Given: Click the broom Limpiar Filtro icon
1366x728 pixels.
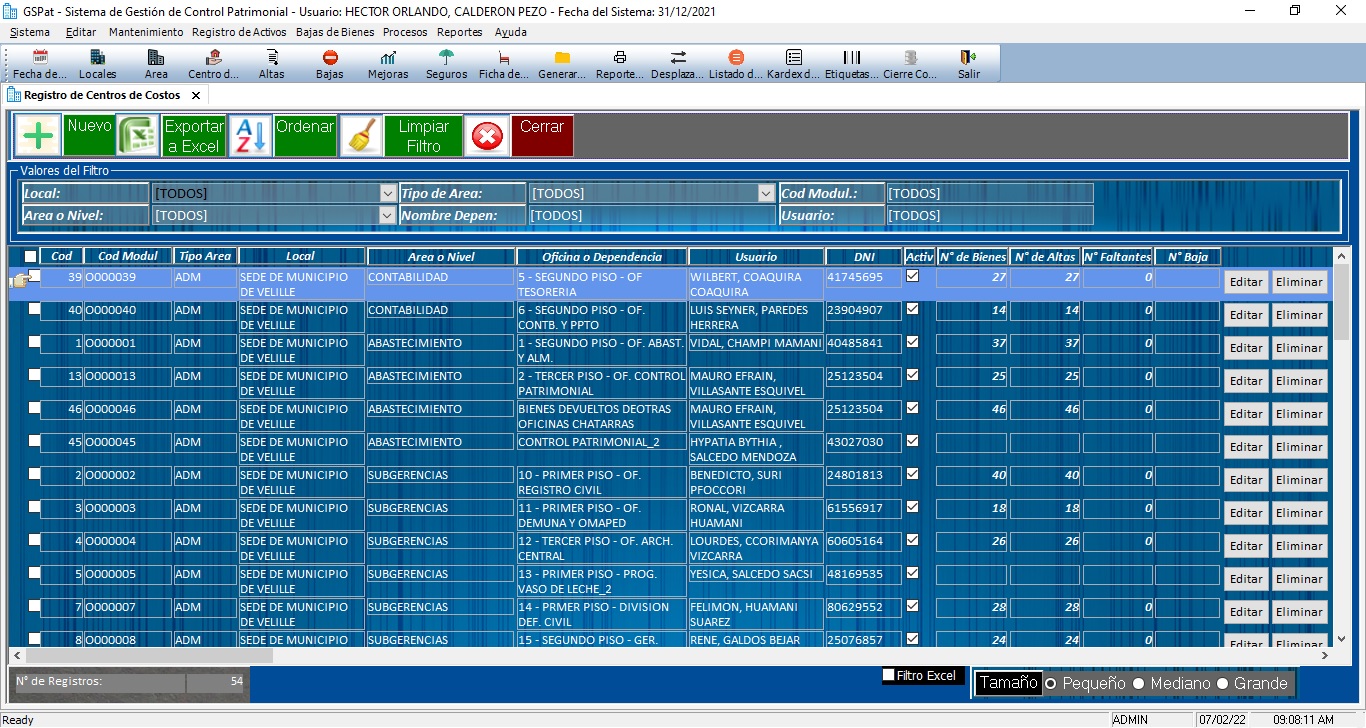Looking at the screenshot, I should point(361,136).
